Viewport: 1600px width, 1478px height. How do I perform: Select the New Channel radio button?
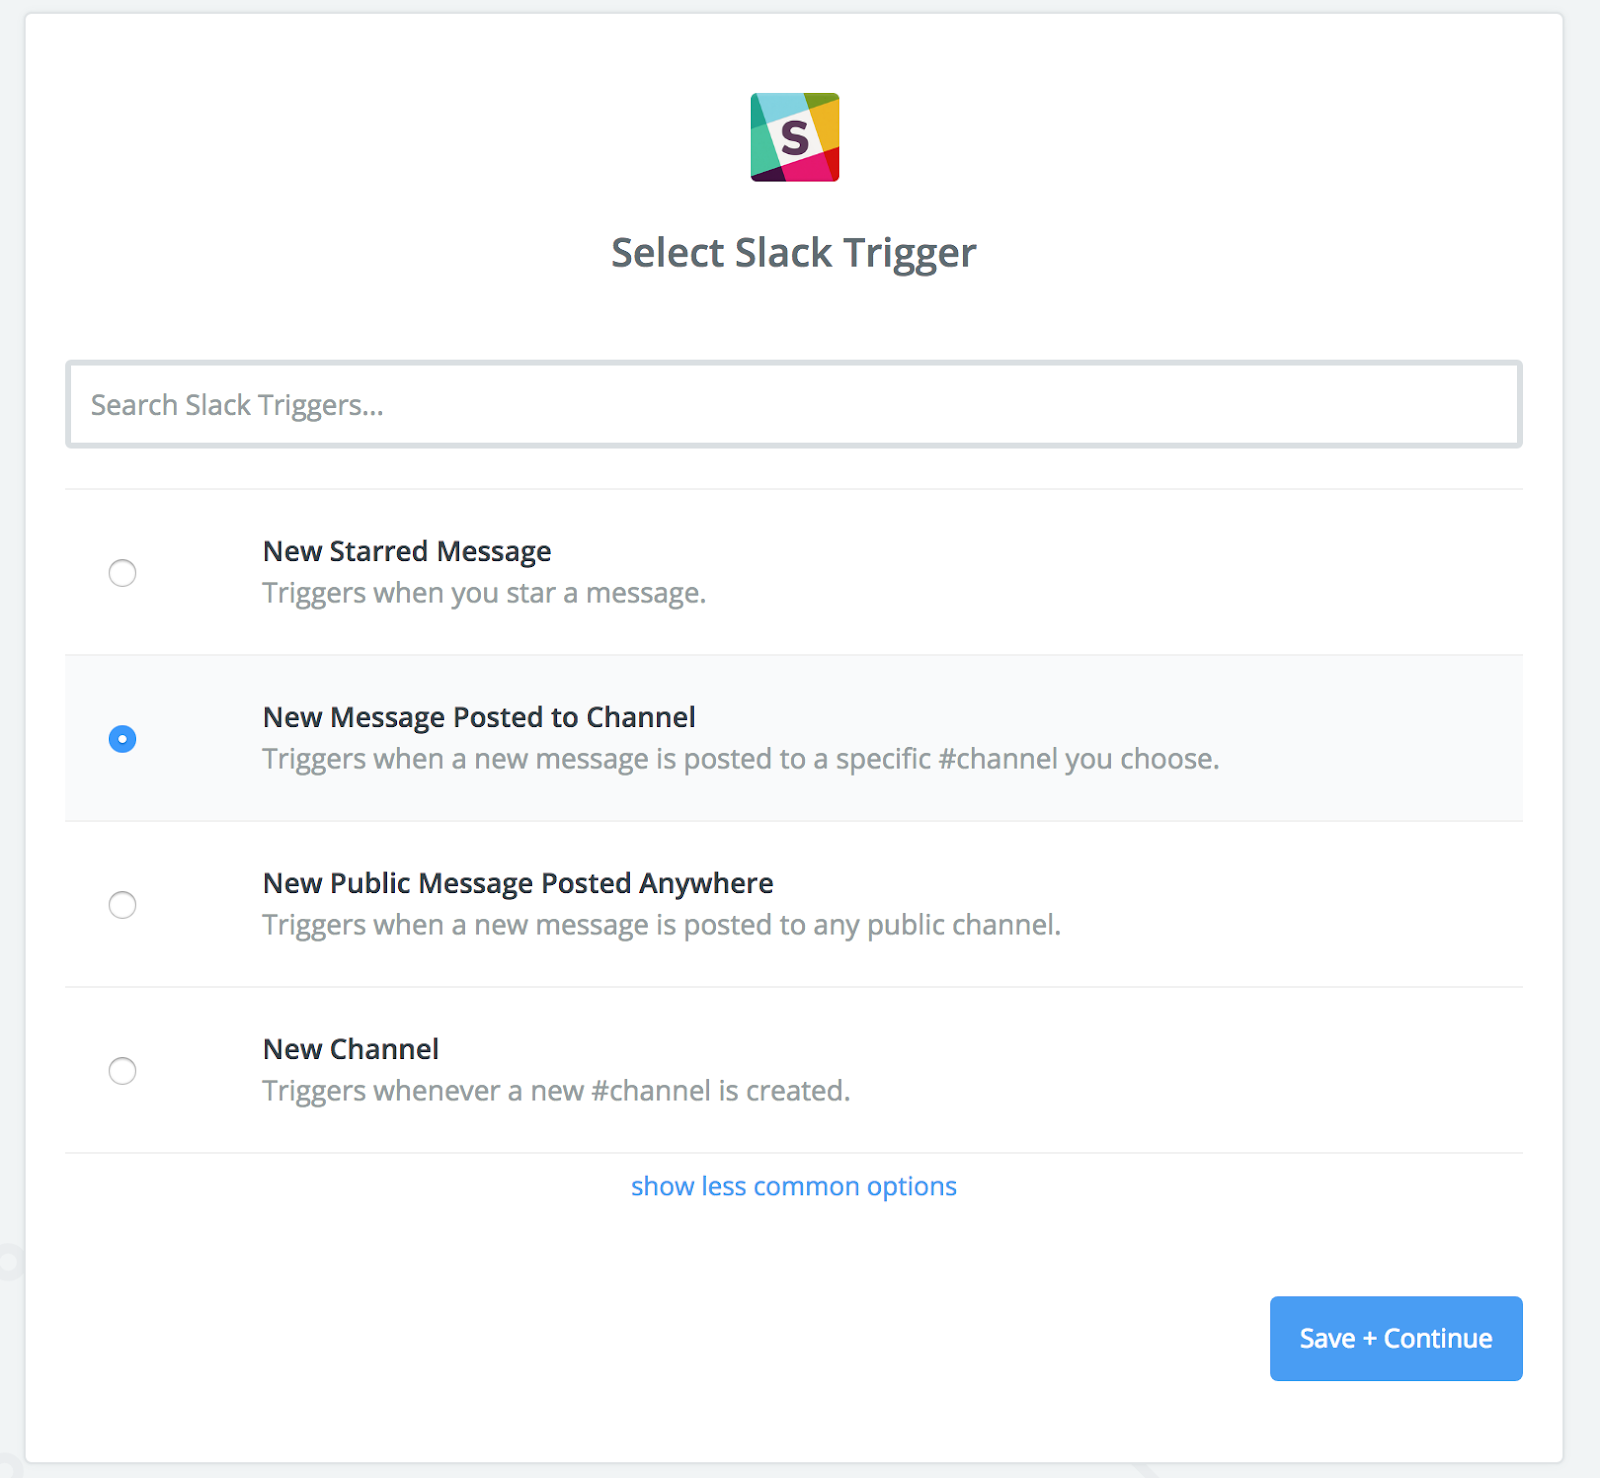click(122, 1071)
